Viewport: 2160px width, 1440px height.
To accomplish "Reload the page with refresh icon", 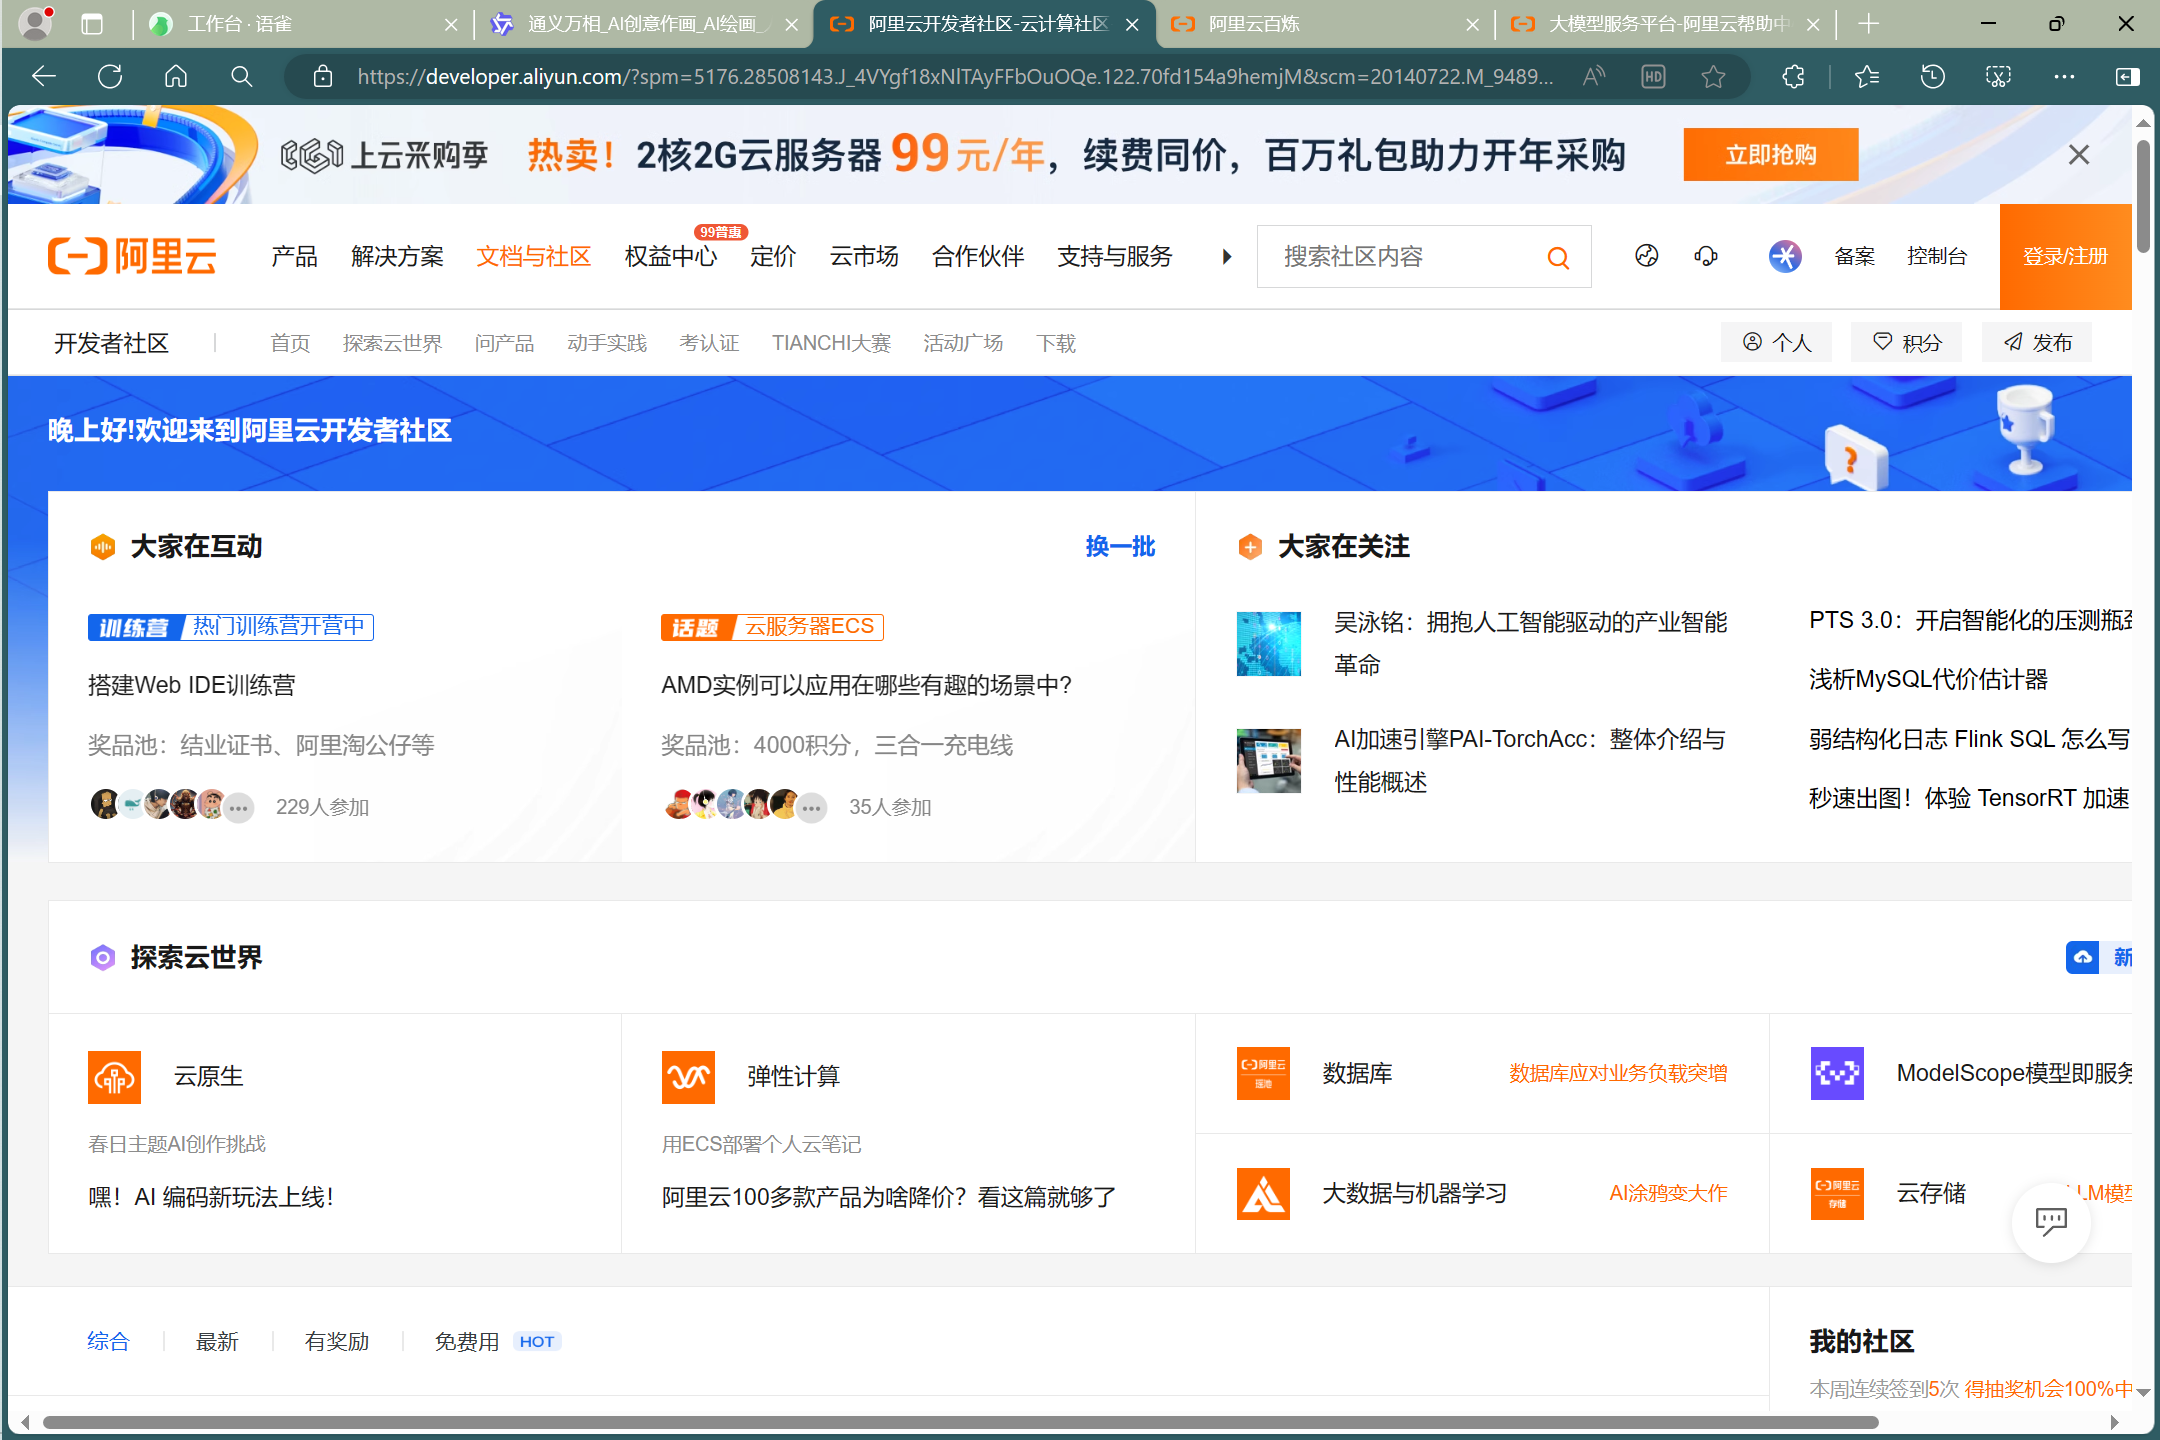I will pyautogui.click(x=110, y=77).
